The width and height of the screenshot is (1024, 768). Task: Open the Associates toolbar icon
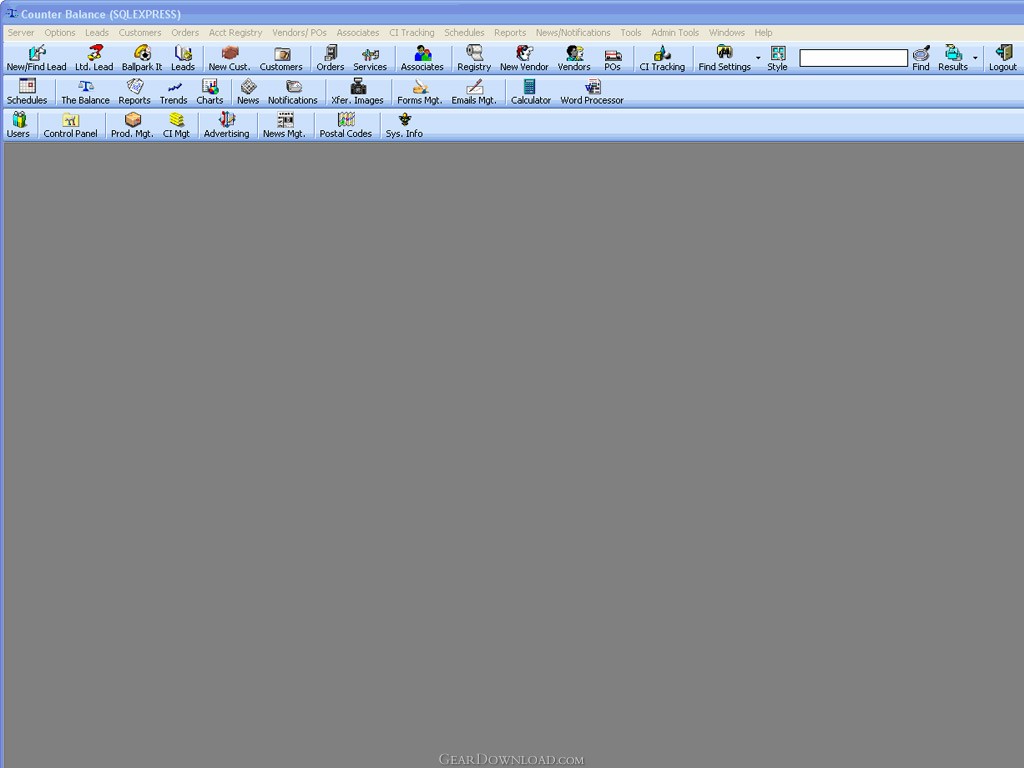(x=422, y=58)
